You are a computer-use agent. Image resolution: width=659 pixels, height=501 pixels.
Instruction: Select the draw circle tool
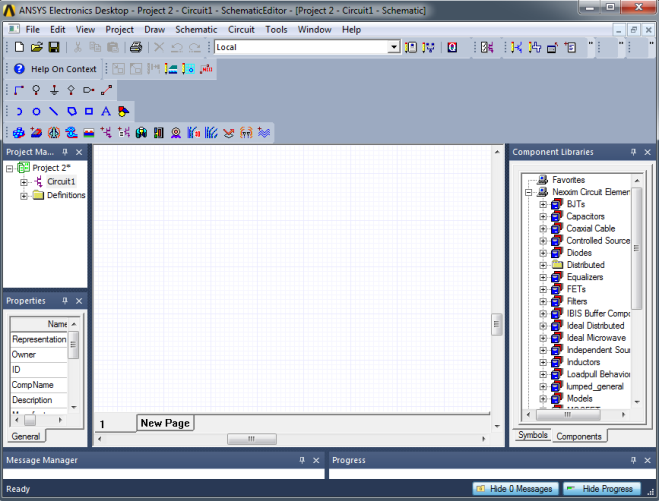(37, 111)
